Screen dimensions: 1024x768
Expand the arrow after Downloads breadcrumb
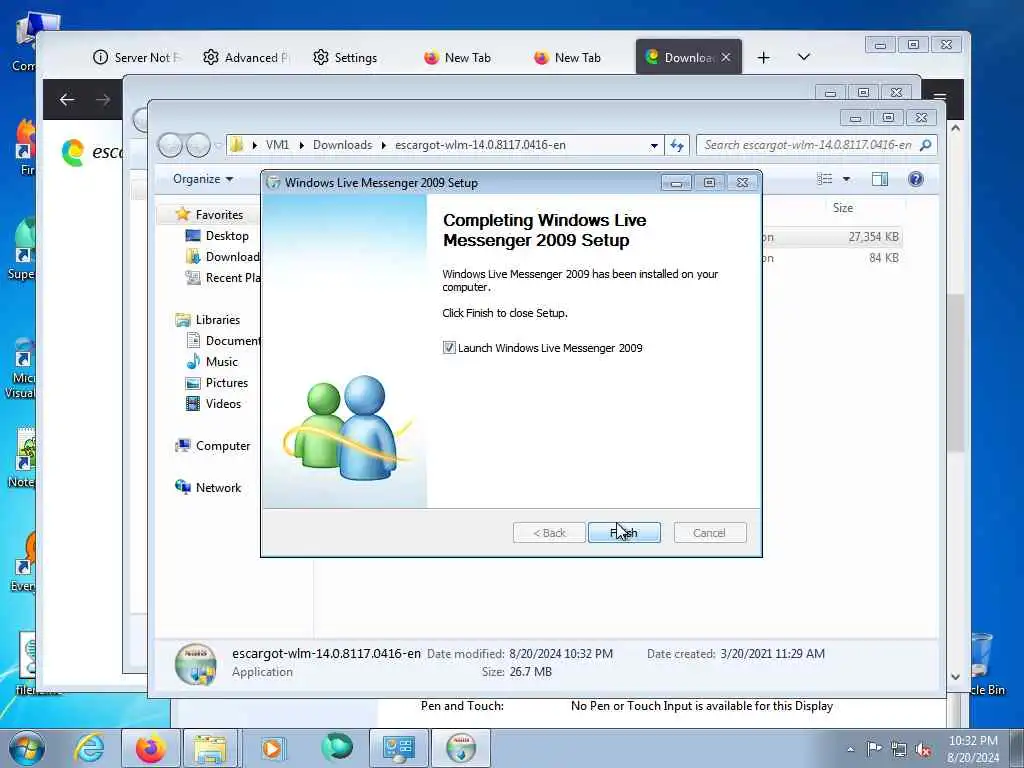pyautogui.click(x=384, y=145)
